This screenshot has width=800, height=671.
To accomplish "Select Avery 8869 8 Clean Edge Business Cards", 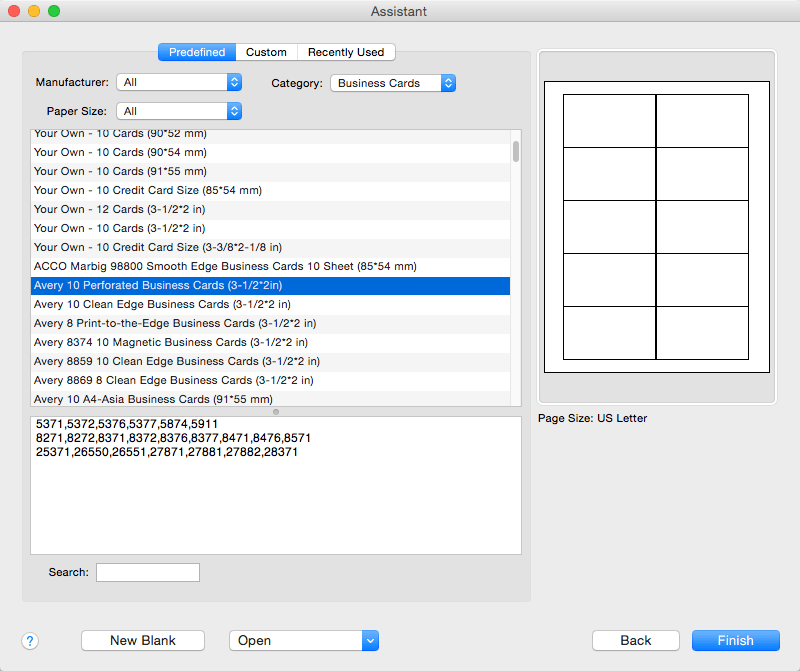I will (270, 380).
